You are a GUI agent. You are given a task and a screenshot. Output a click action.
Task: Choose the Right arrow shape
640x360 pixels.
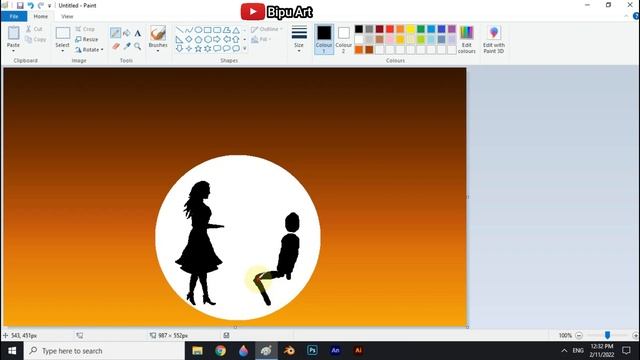pos(217,40)
